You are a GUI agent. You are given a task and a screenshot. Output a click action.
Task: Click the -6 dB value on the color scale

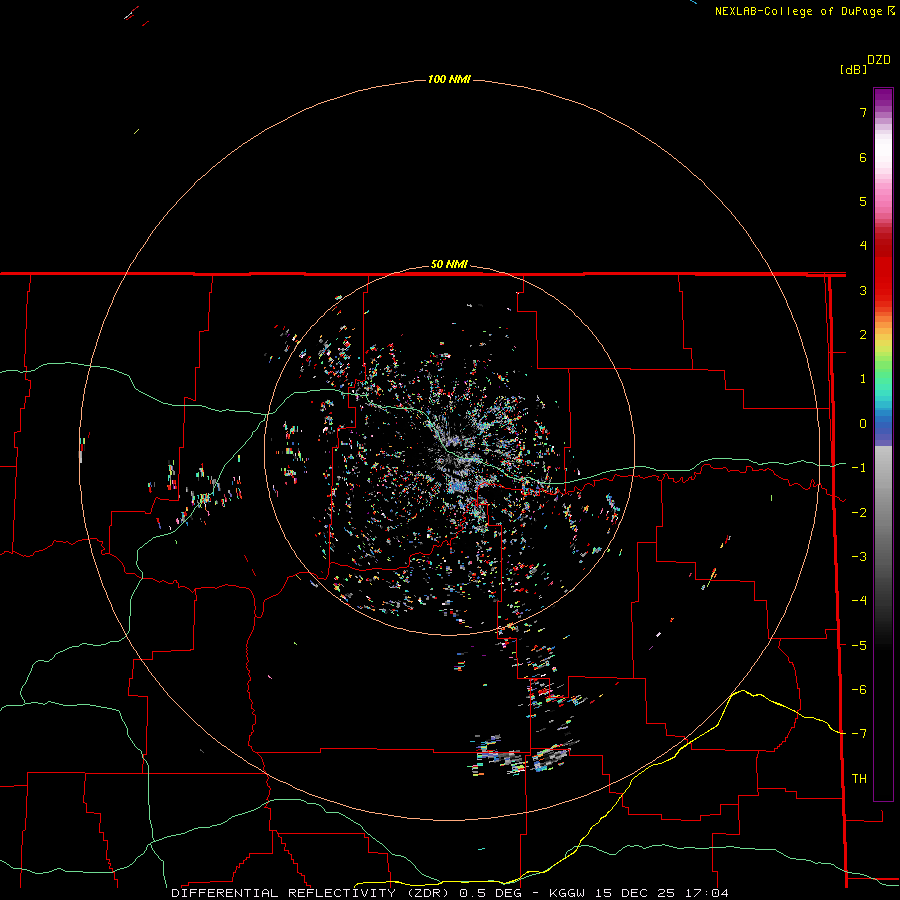pyautogui.click(x=859, y=690)
